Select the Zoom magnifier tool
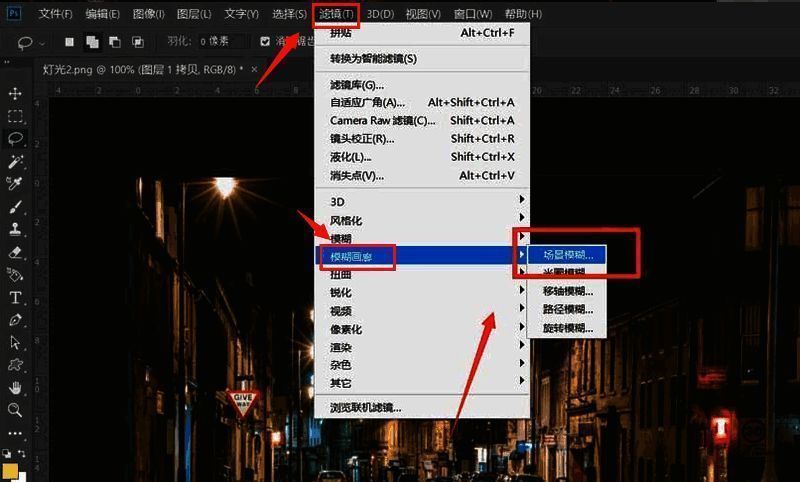 pos(15,410)
